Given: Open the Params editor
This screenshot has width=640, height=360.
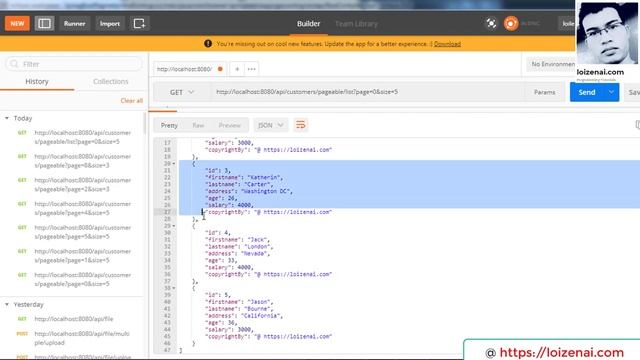Looking at the screenshot, I should [544, 92].
